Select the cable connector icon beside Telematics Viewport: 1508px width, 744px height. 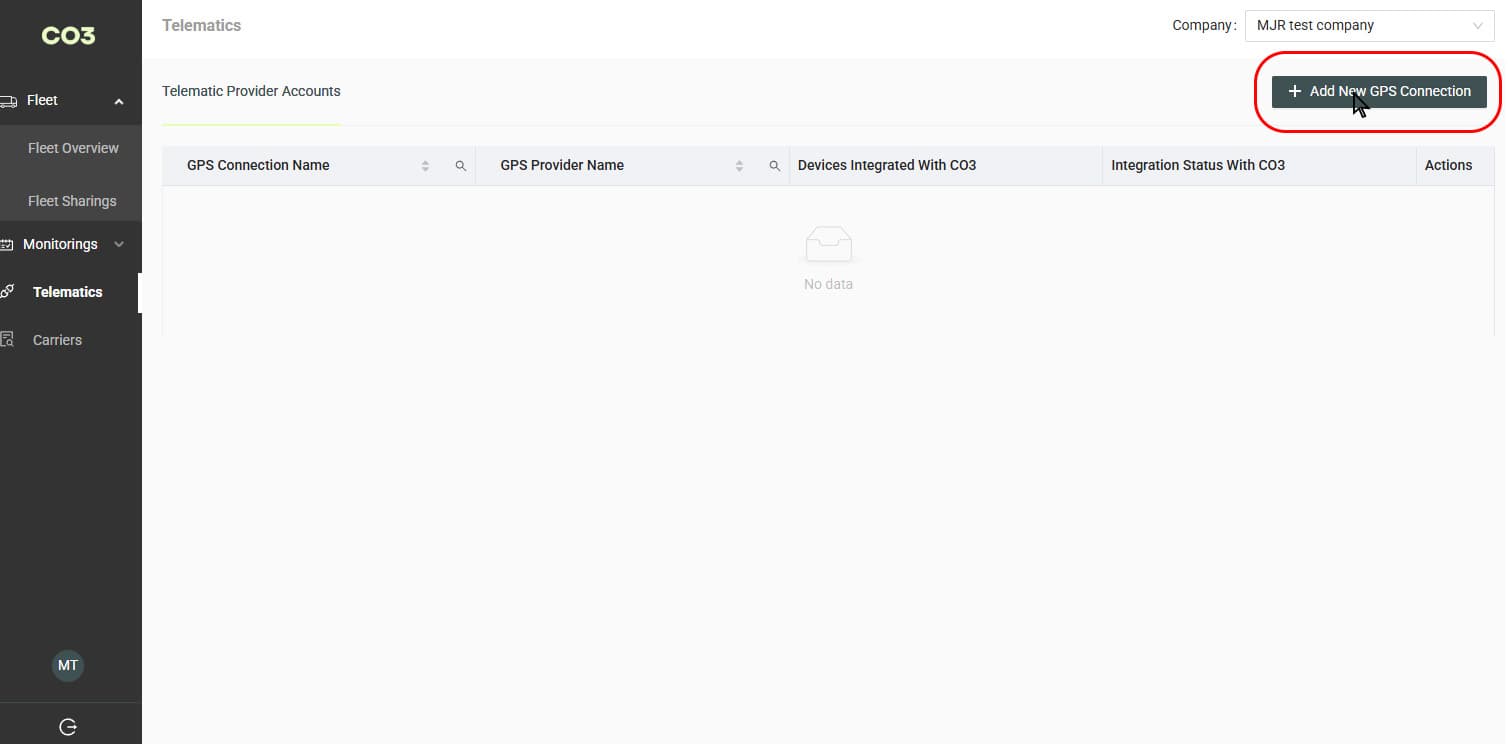tap(8, 291)
